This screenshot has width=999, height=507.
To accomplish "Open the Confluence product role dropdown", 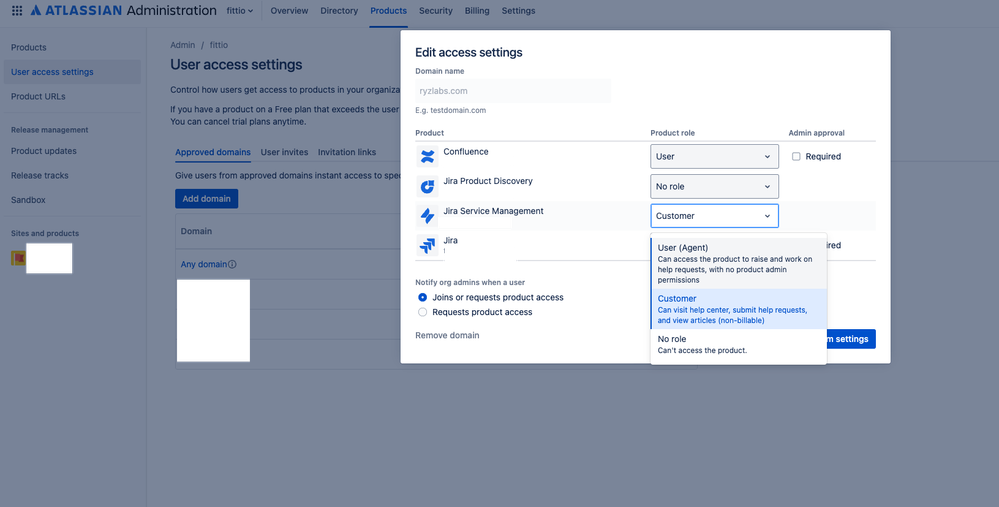I will 714,157.
